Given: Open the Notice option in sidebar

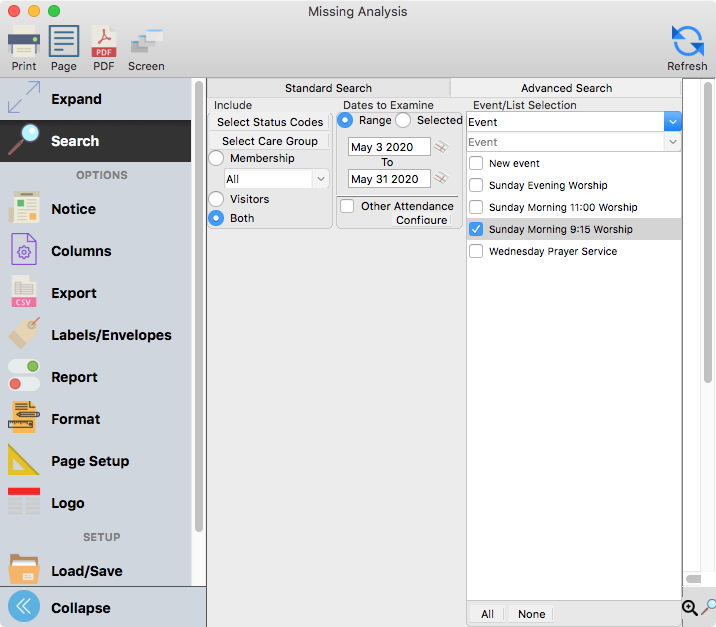Looking at the screenshot, I should [x=73, y=209].
